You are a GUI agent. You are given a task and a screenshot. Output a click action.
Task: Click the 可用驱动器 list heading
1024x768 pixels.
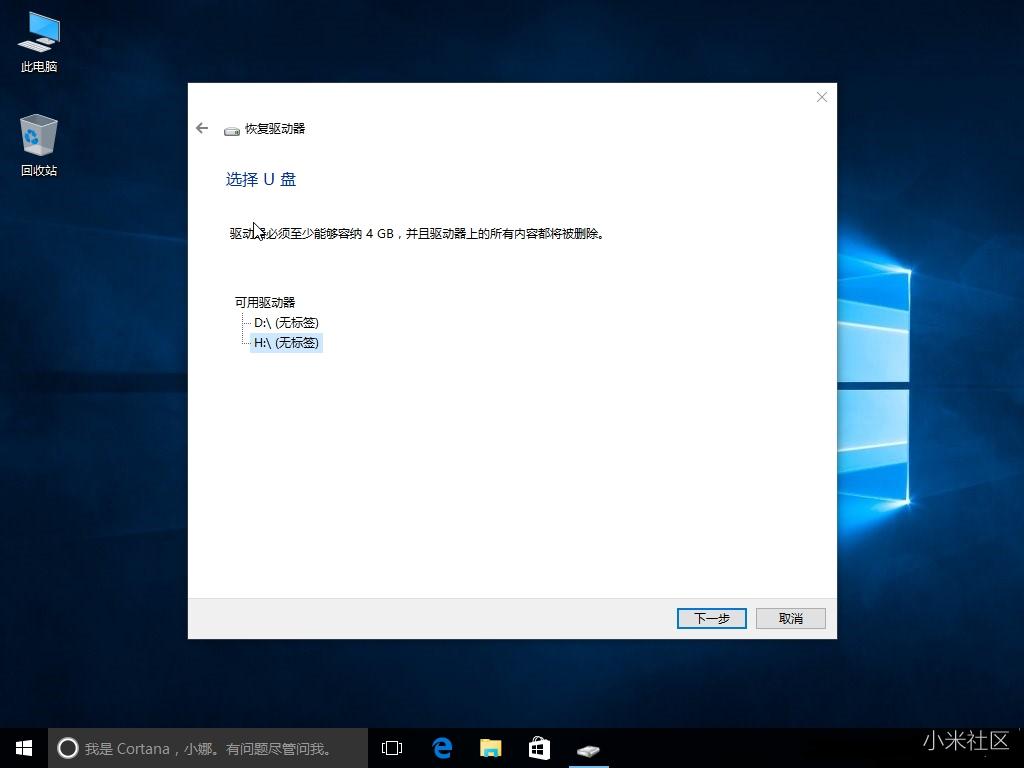(x=264, y=302)
